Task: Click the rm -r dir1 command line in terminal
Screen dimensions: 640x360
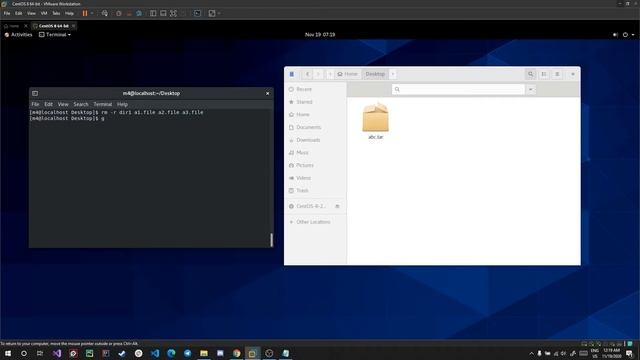Action: [x=116, y=112]
